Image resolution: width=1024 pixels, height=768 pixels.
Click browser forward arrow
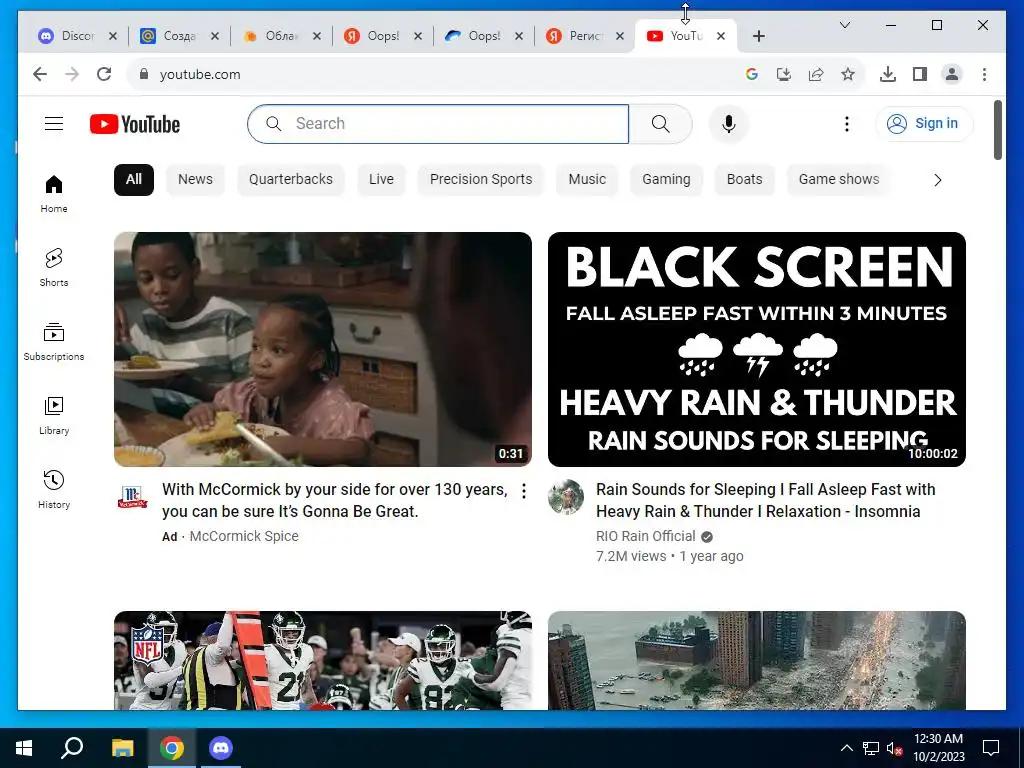(x=72, y=74)
